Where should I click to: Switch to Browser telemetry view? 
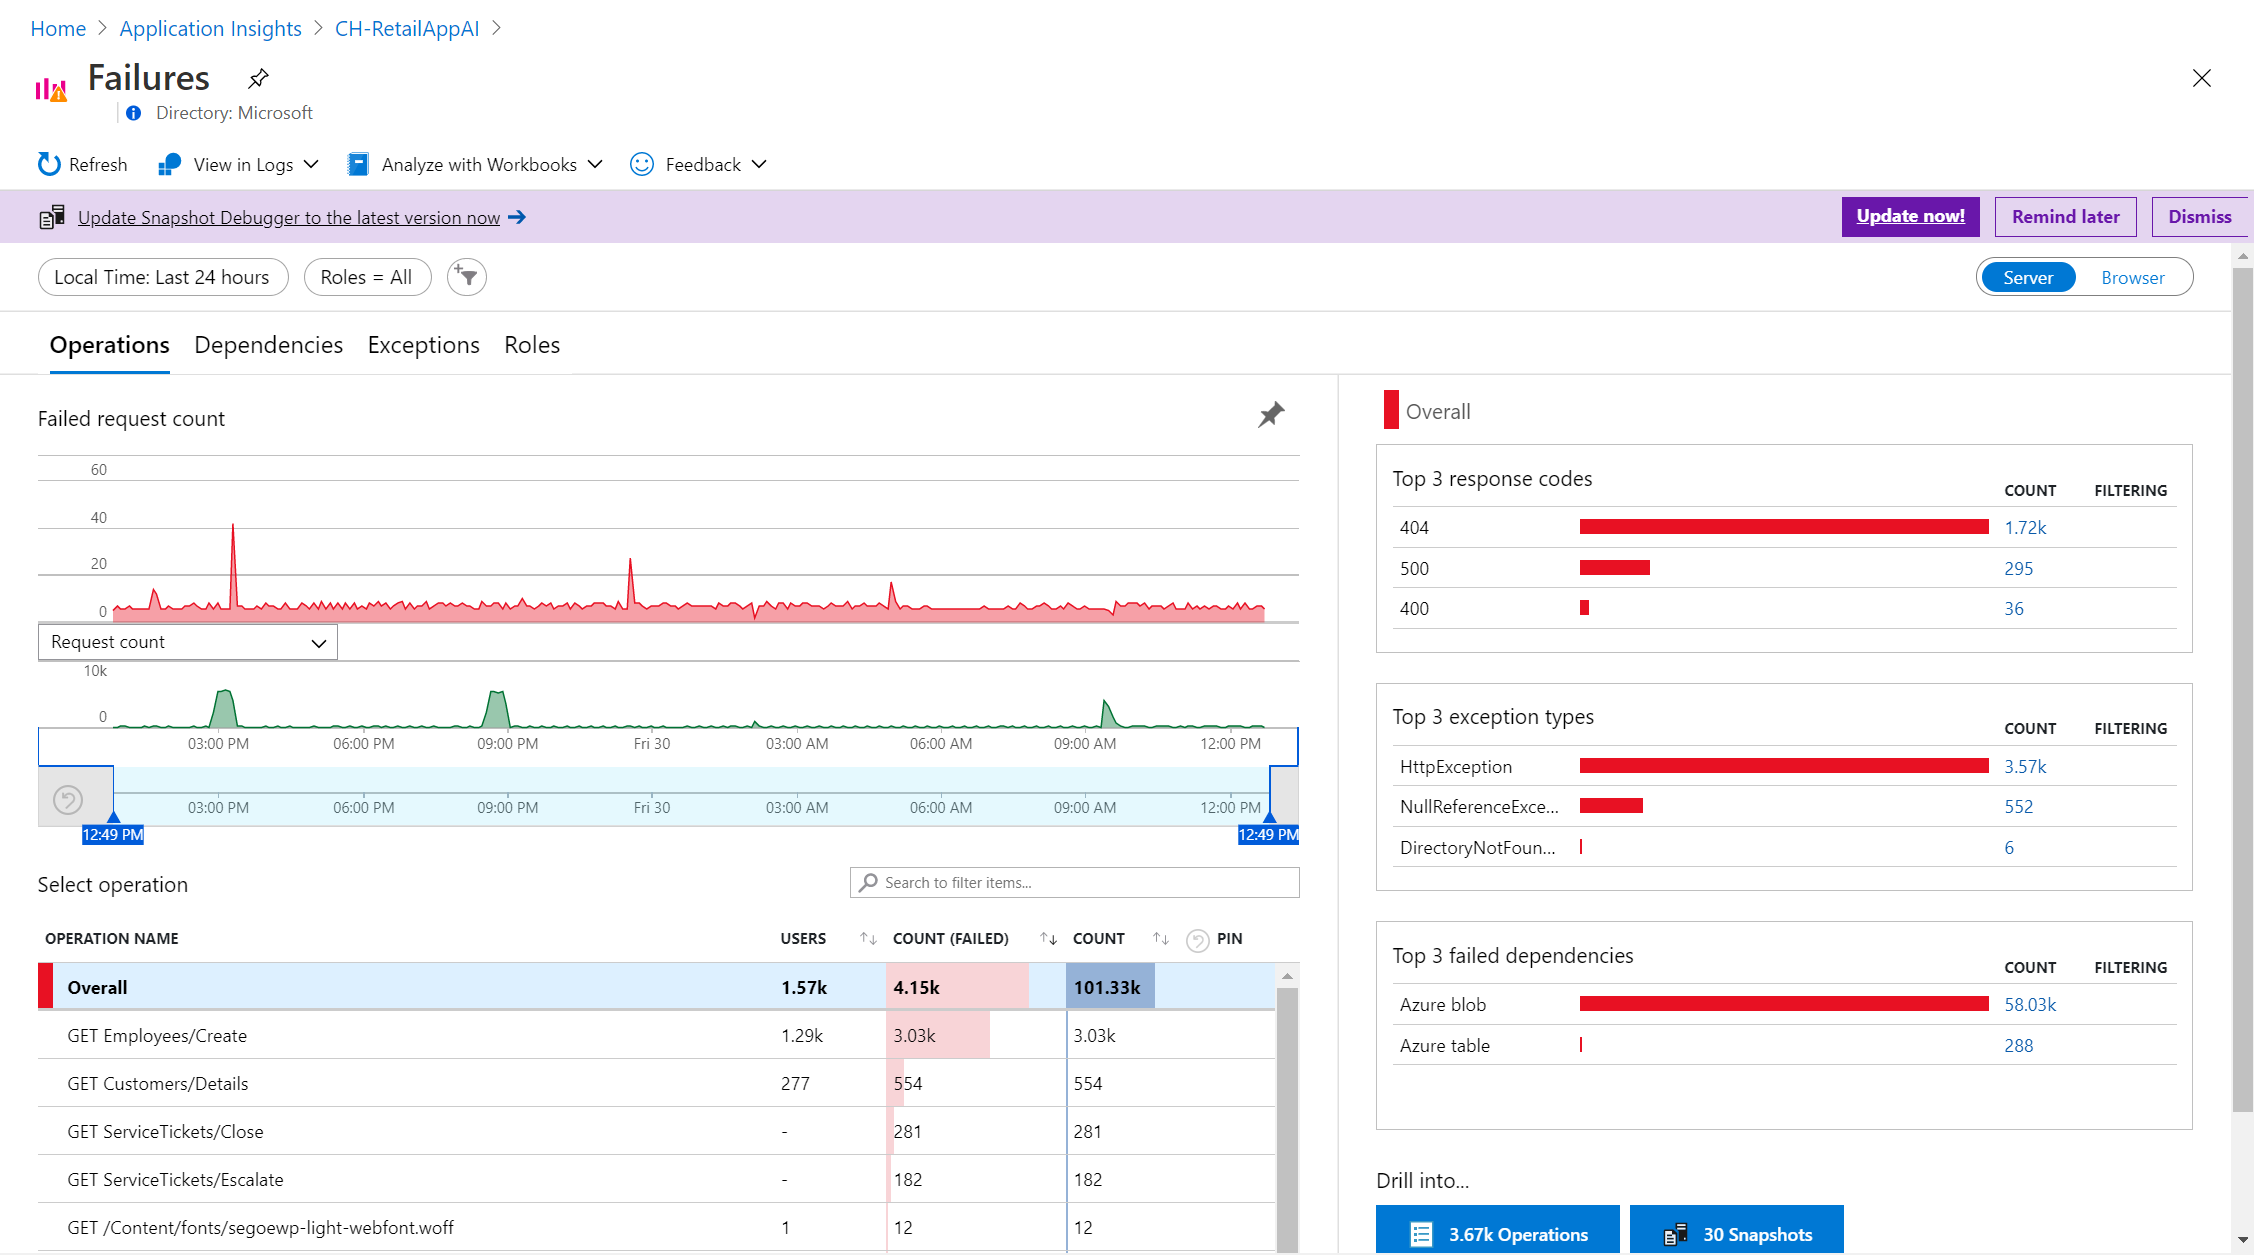click(x=2132, y=277)
